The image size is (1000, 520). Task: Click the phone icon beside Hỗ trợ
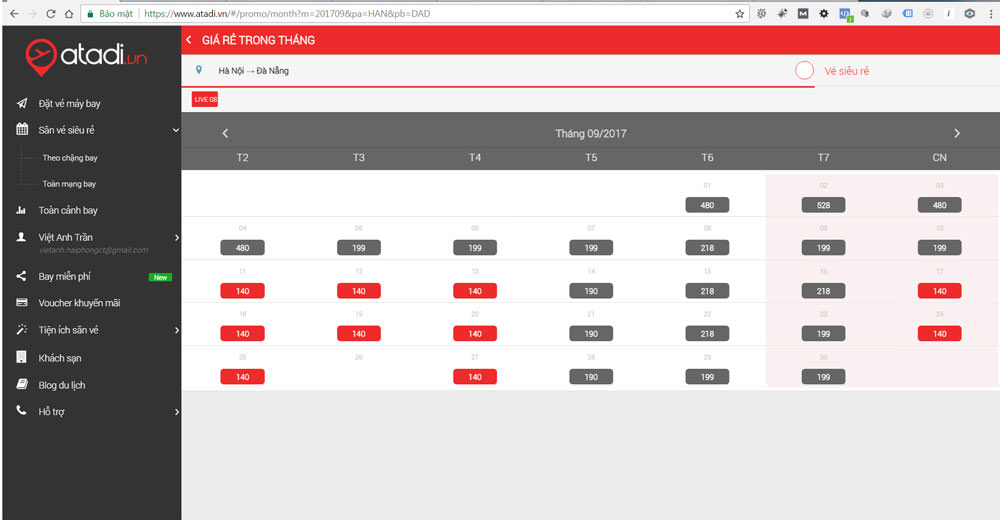point(21,411)
